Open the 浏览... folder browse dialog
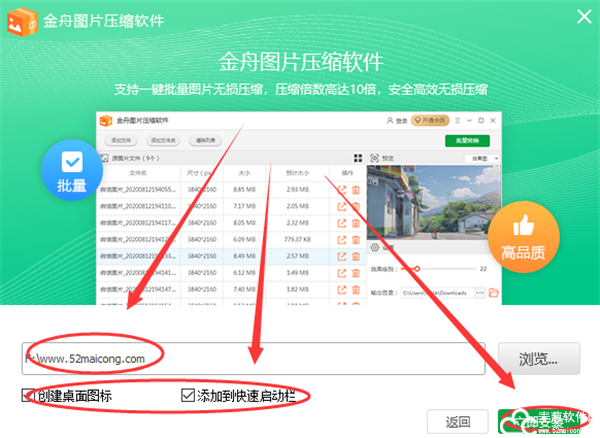Image resolution: width=600 pixels, height=438 pixels. pos(539,359)
